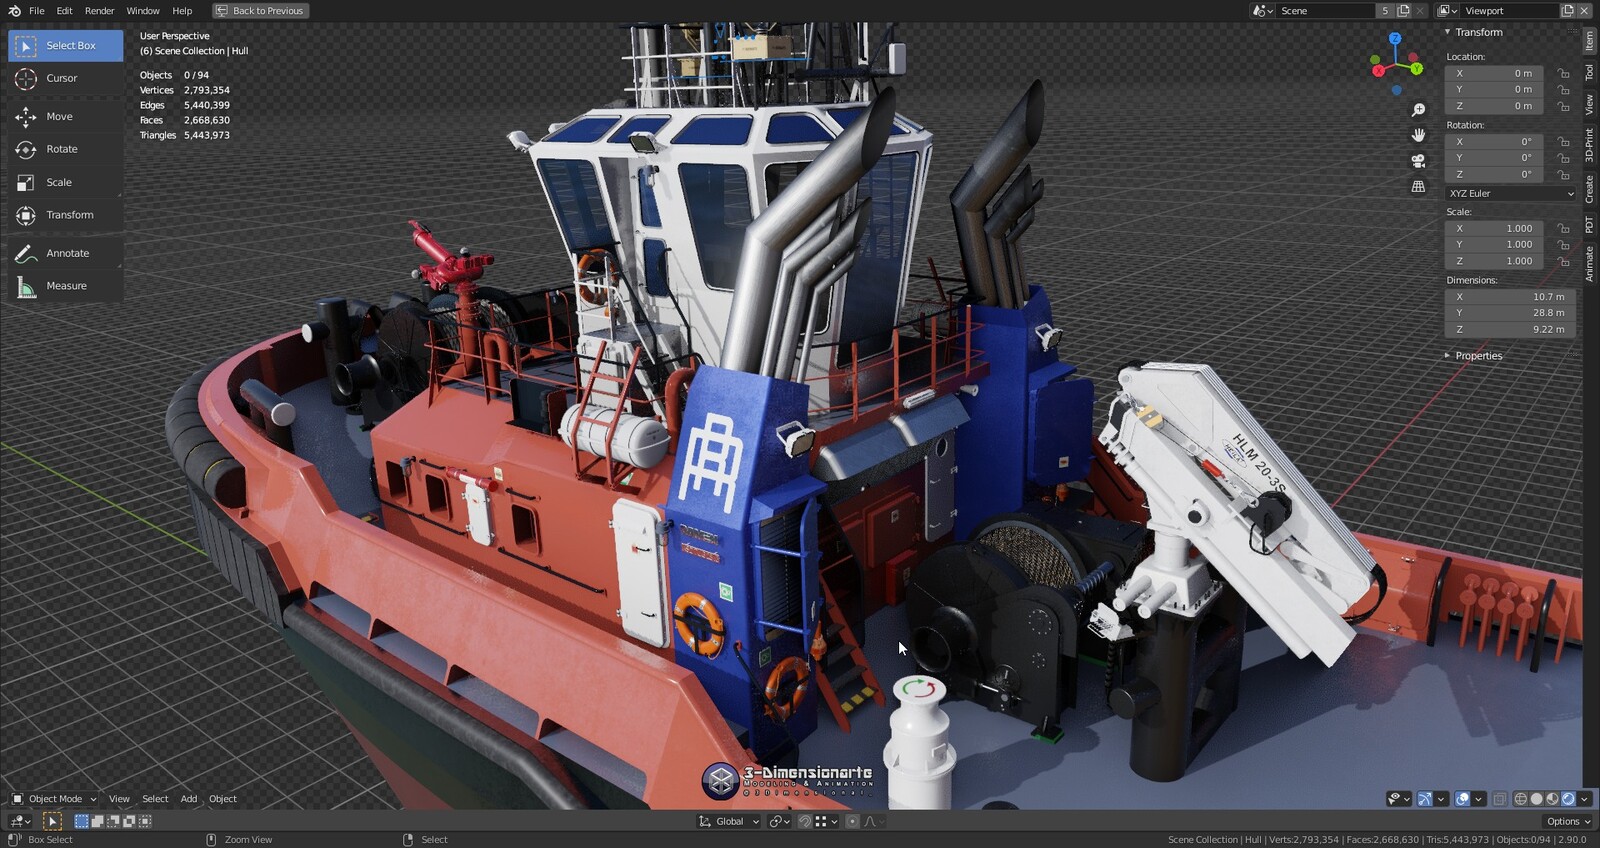Viewport: 1600px width, 848px height.
Task: Open the Options dropdown
Action: pyautogui.click(x=1568, y=821)
